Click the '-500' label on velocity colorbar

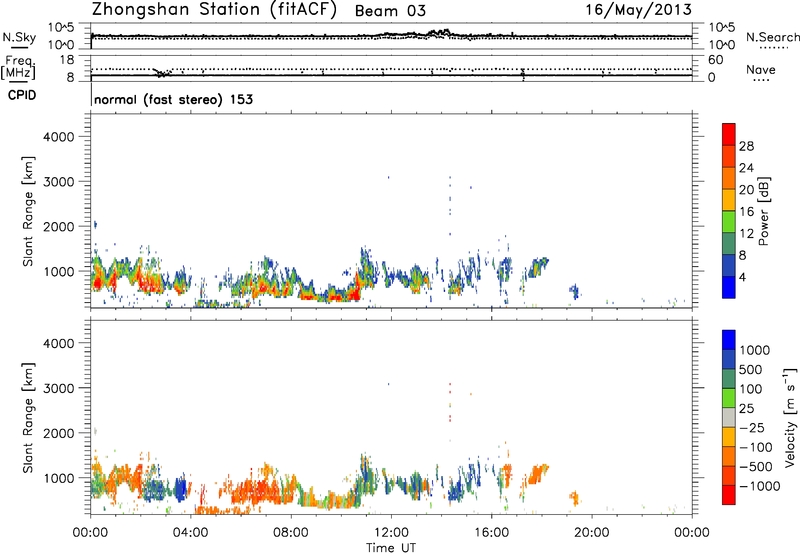coord(756,467)
